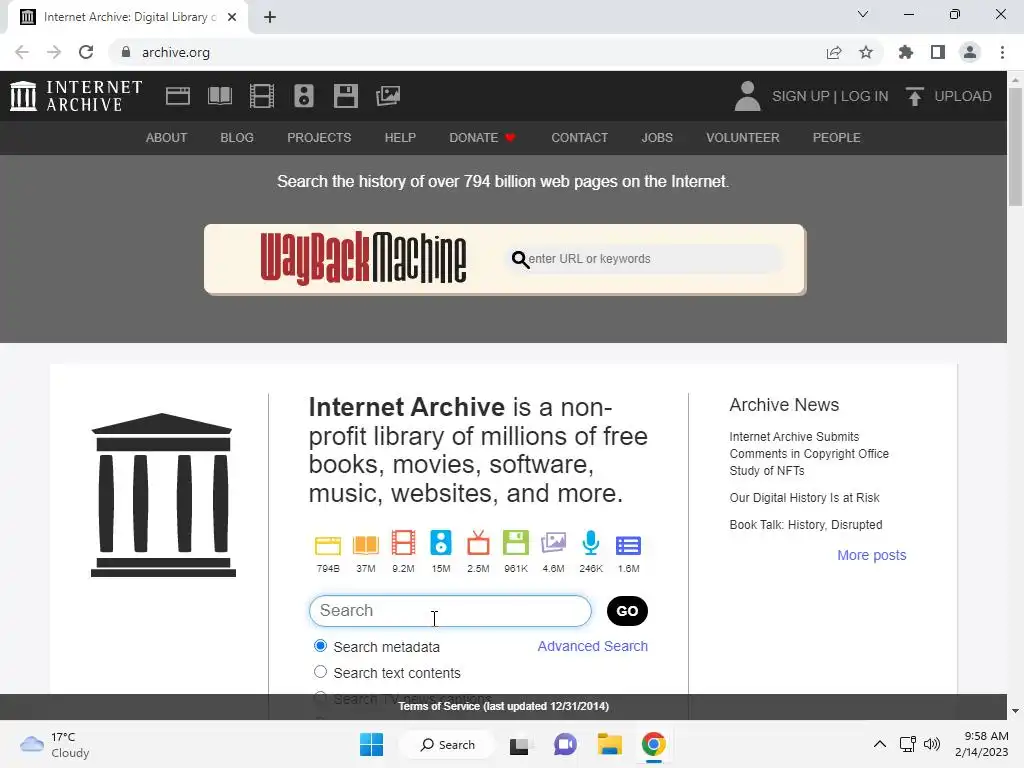
Task: Show hidden system tray icons
Action: point(880,744)
